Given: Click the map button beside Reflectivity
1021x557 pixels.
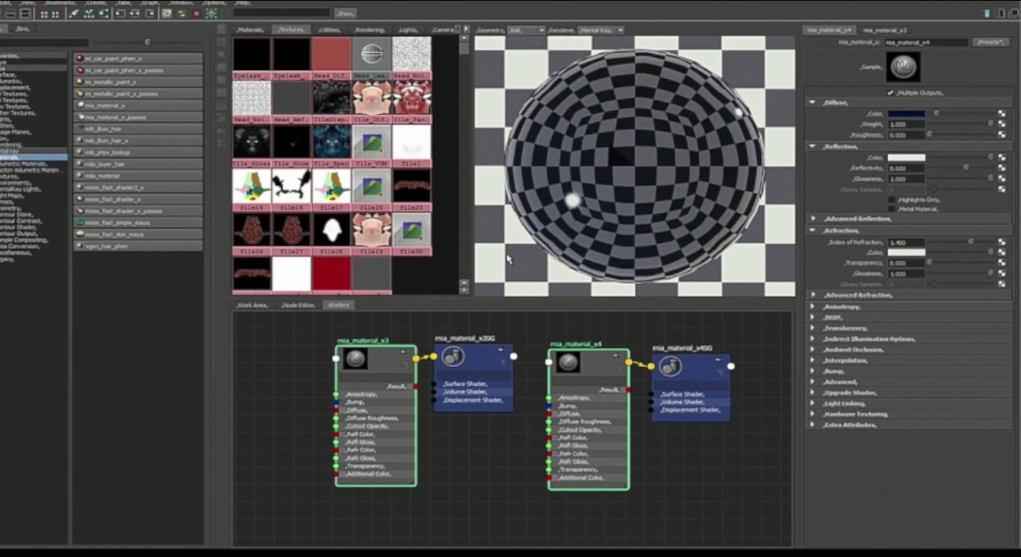Looking at the screenshot, I should click(x=1002, y=168).
